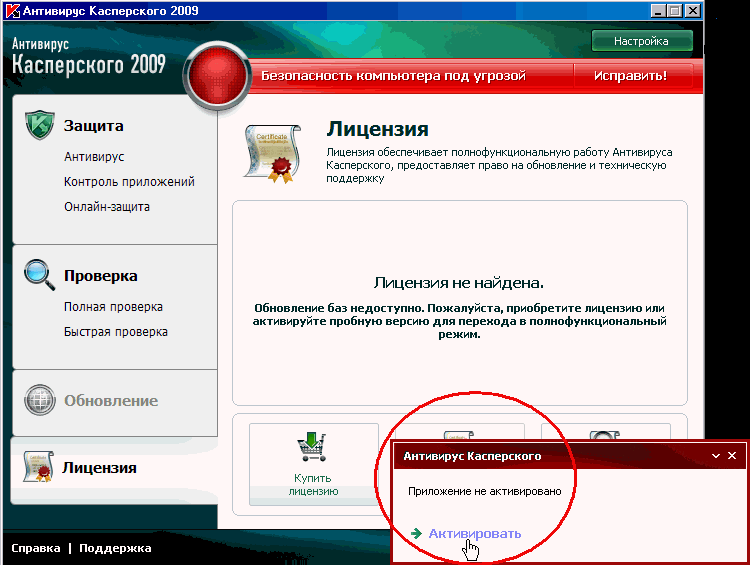Click the red status indicator light

point(217,75)
